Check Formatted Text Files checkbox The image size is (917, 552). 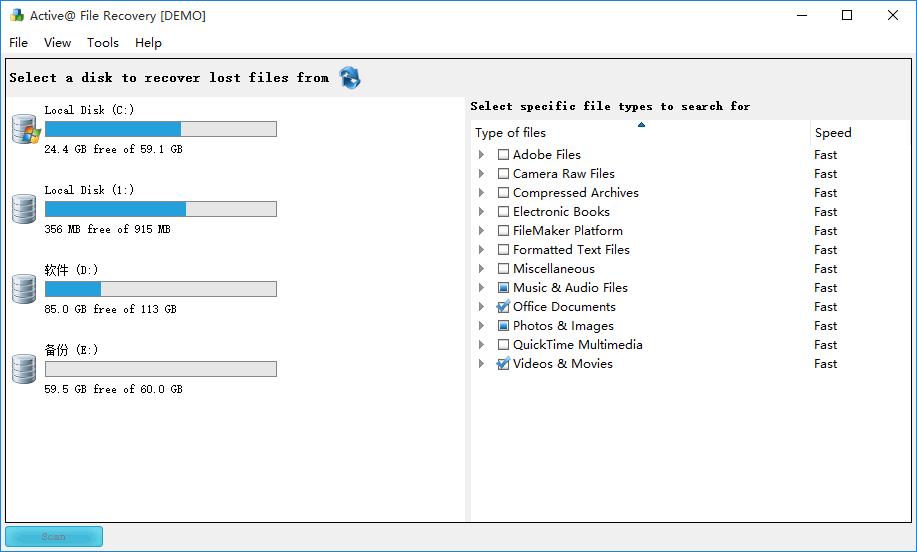tap(503, 250)
